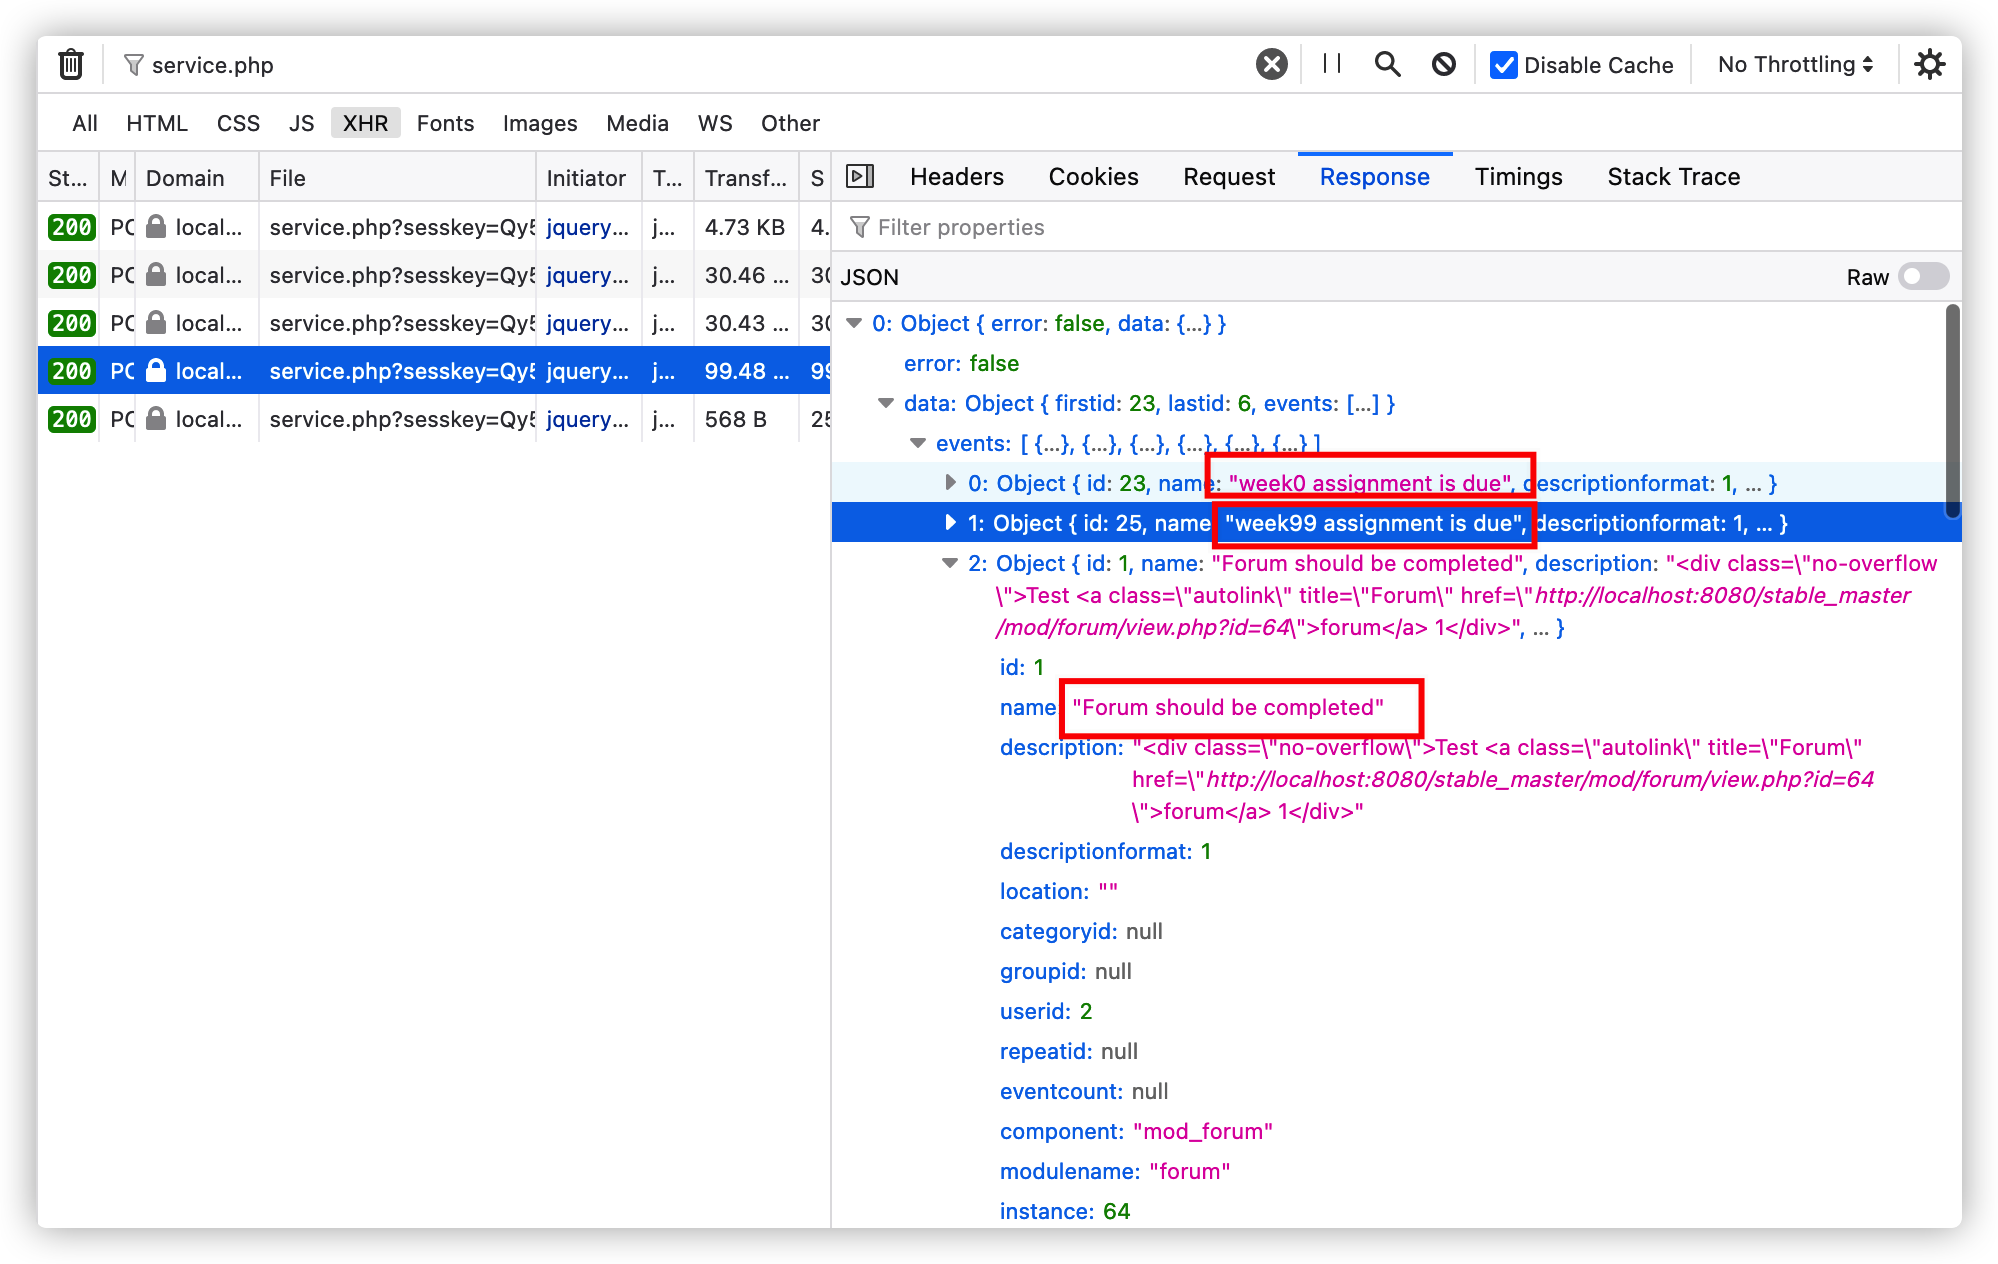Viewport: 1998px width, 1264px height.
Task: Click the trash icon to clear requests
Action: pos(71,65)
